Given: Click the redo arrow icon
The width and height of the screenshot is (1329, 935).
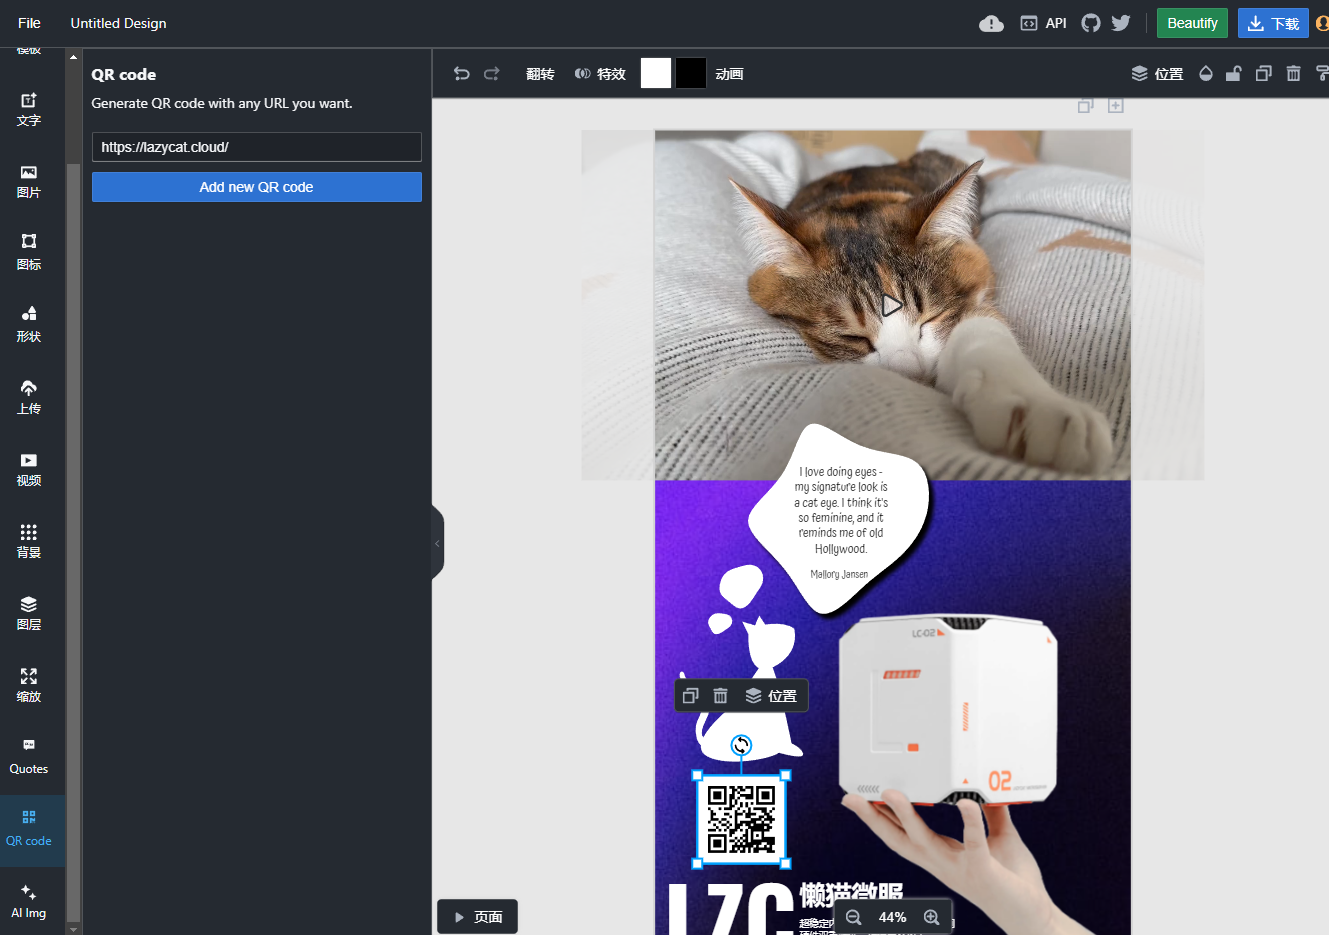Looking at the screenshot, I should 491,74.
